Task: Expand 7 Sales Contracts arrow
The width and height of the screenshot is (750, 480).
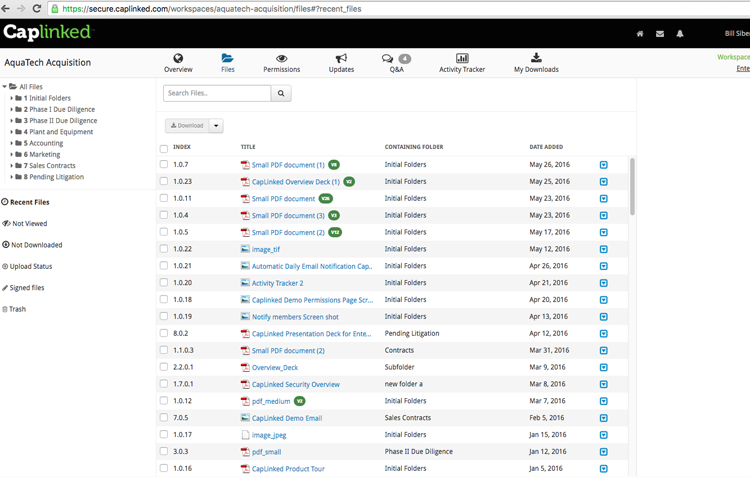Action: 11,165
